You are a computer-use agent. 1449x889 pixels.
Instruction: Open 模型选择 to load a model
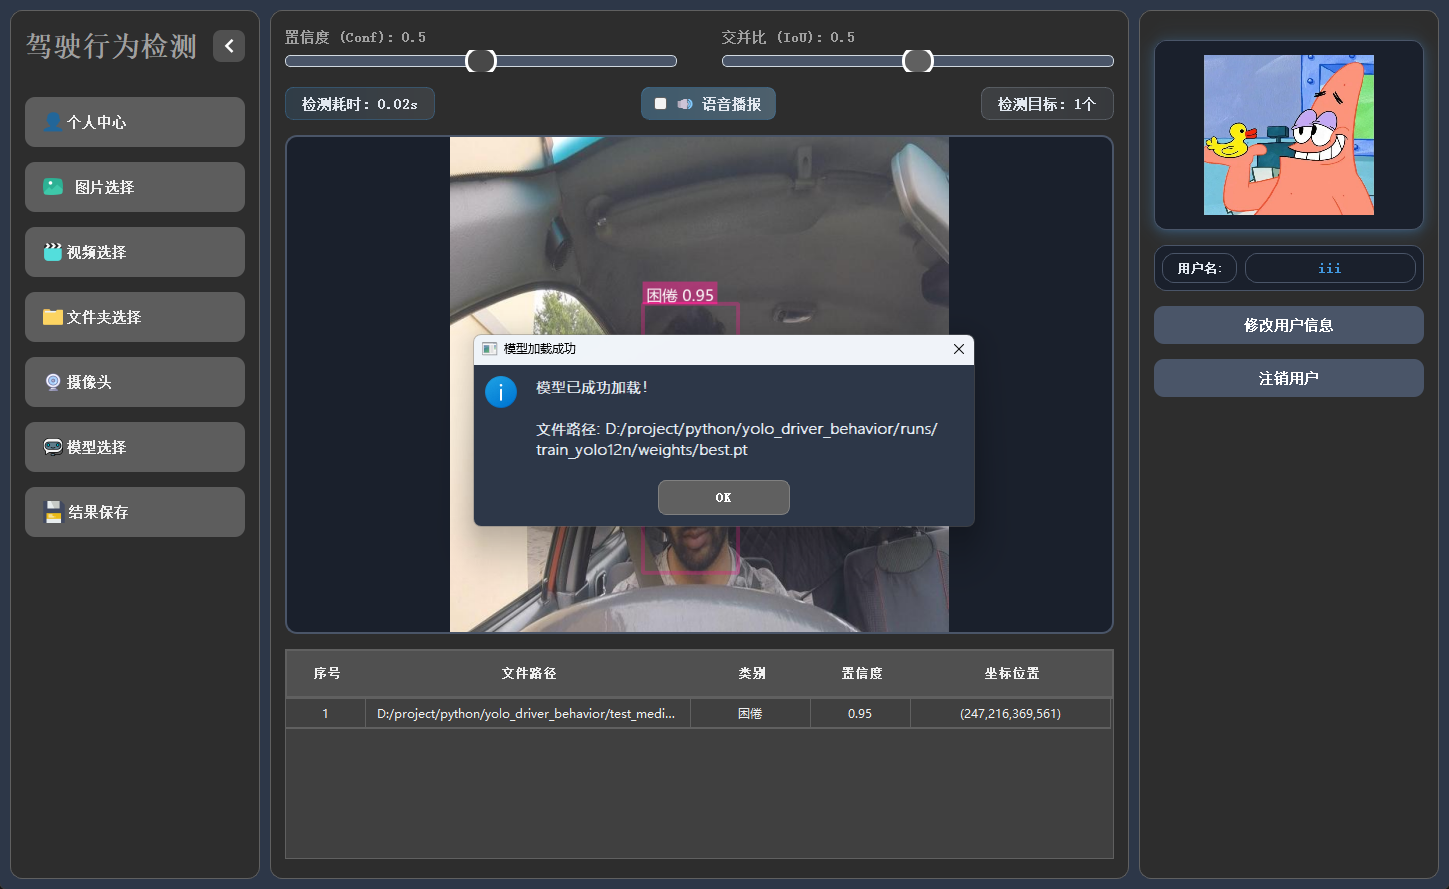(135, 447)
